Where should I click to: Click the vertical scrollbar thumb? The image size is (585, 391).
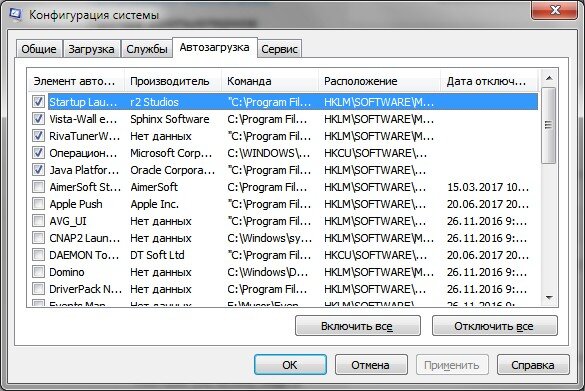[x=548, y=125]
